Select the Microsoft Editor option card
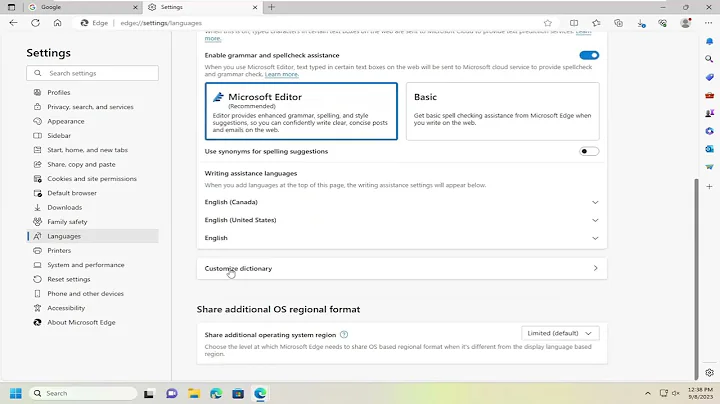720x404 pixels. click(x=301, y=111)
